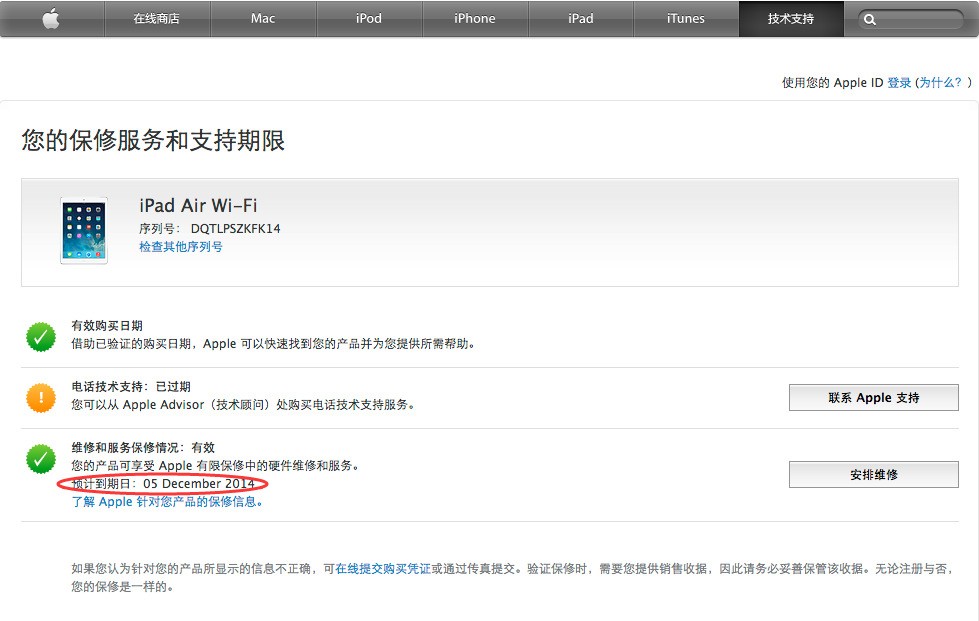The width and height of the screenshot is (979, 621).
Task: Click the iPad Air product image
Action: tap(85, 230)
